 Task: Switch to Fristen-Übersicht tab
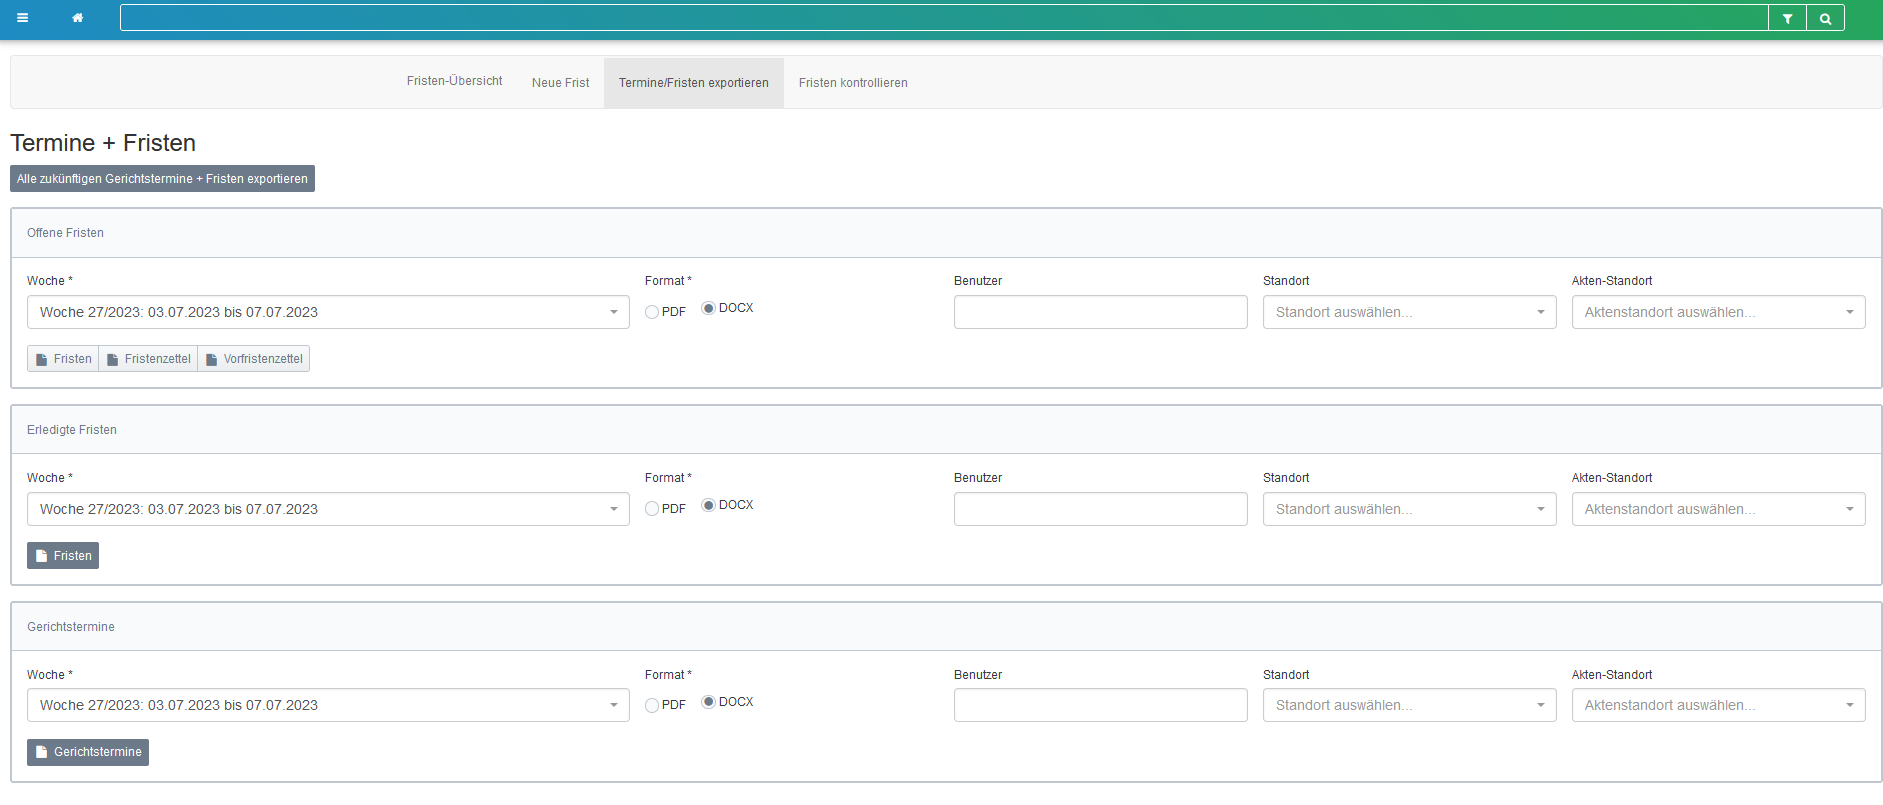[x=455, y=81]
